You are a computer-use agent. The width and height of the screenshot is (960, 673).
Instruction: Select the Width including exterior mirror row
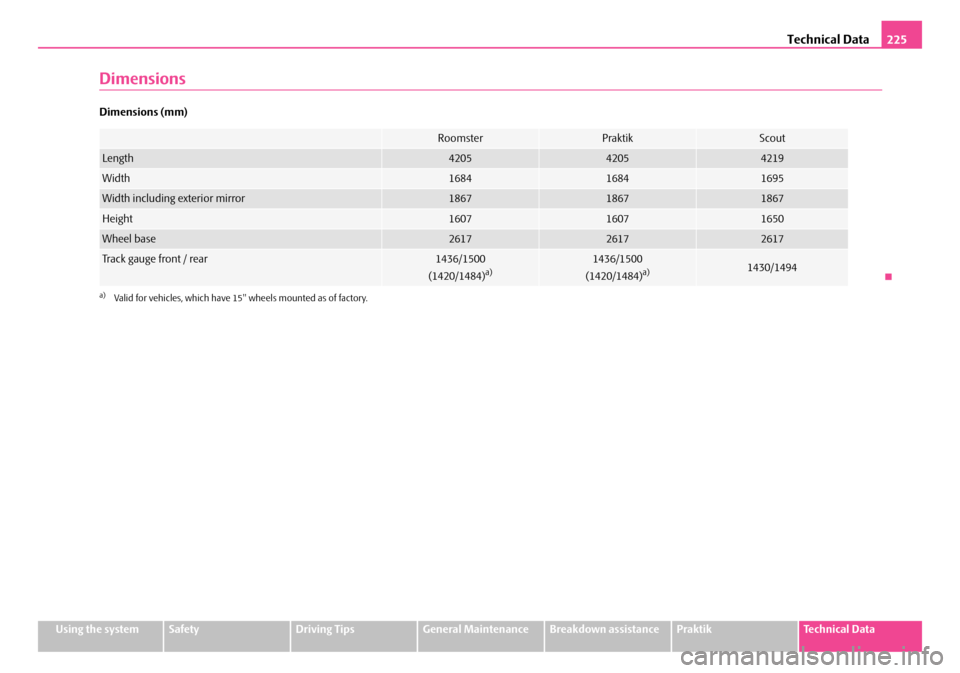coord(173,198)
